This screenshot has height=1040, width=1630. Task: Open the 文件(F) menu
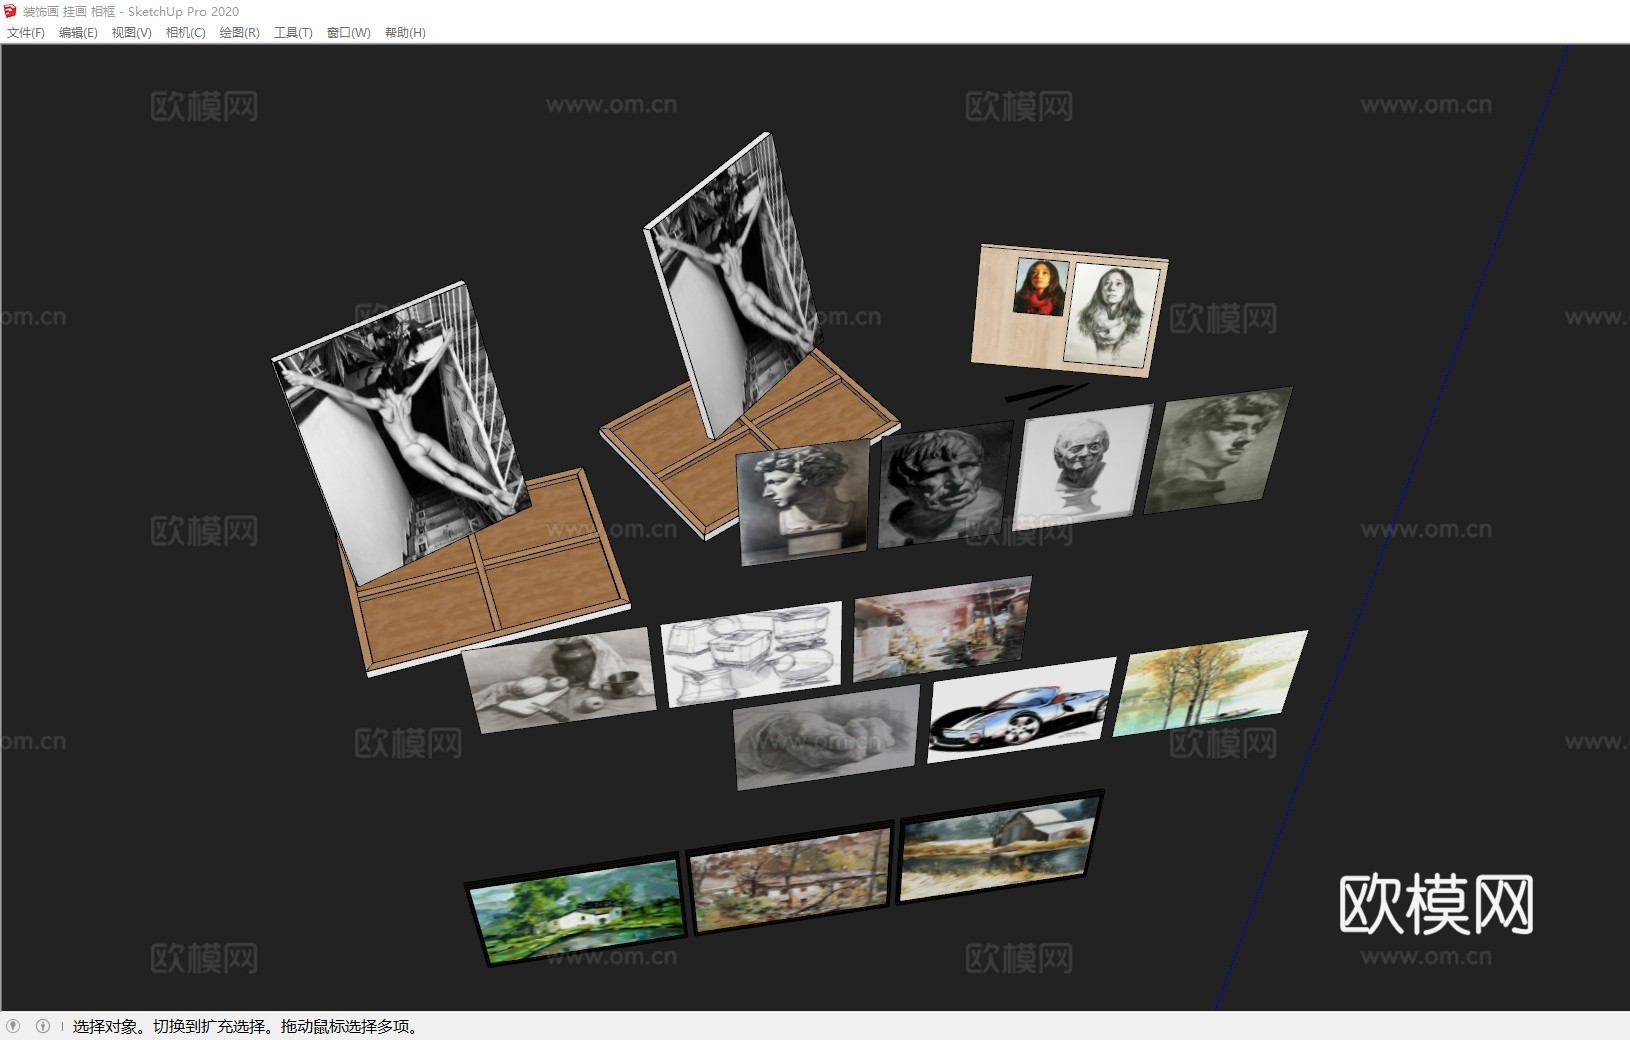[26, 33]
